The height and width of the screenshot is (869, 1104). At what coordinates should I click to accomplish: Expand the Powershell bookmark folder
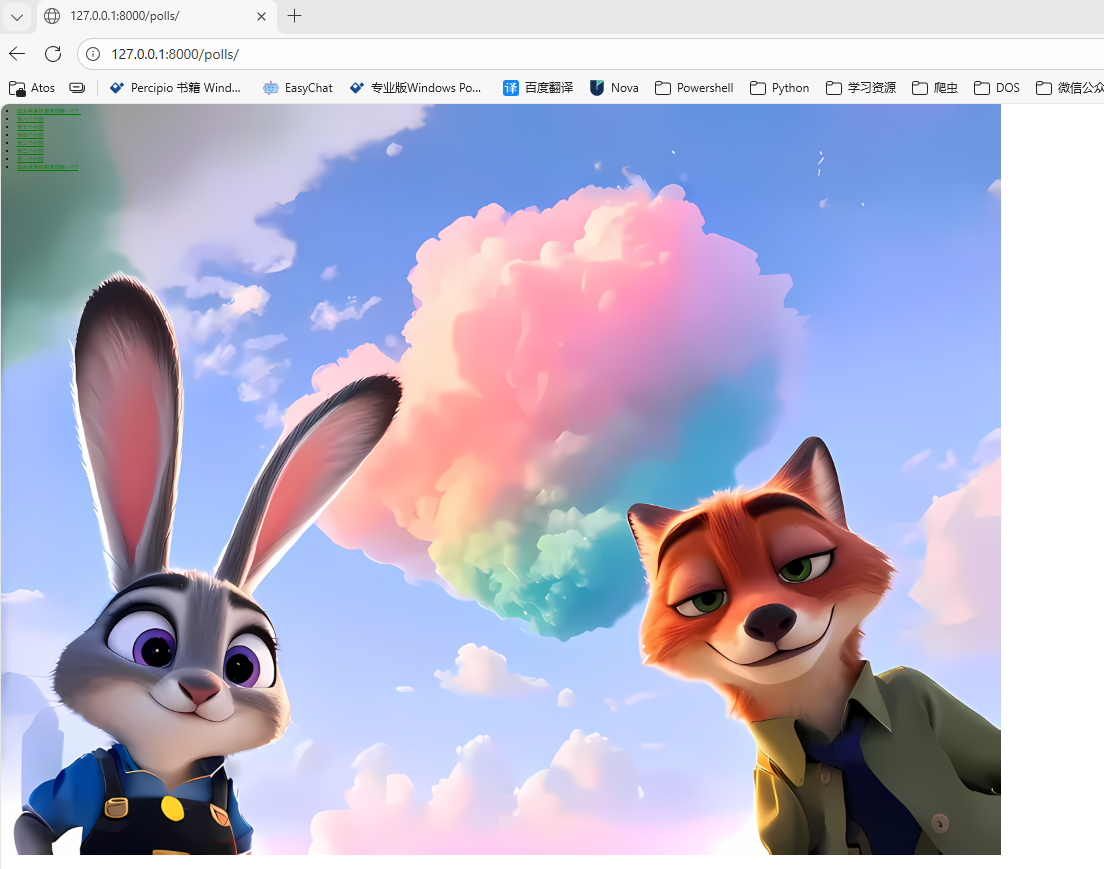coord(694,88)
